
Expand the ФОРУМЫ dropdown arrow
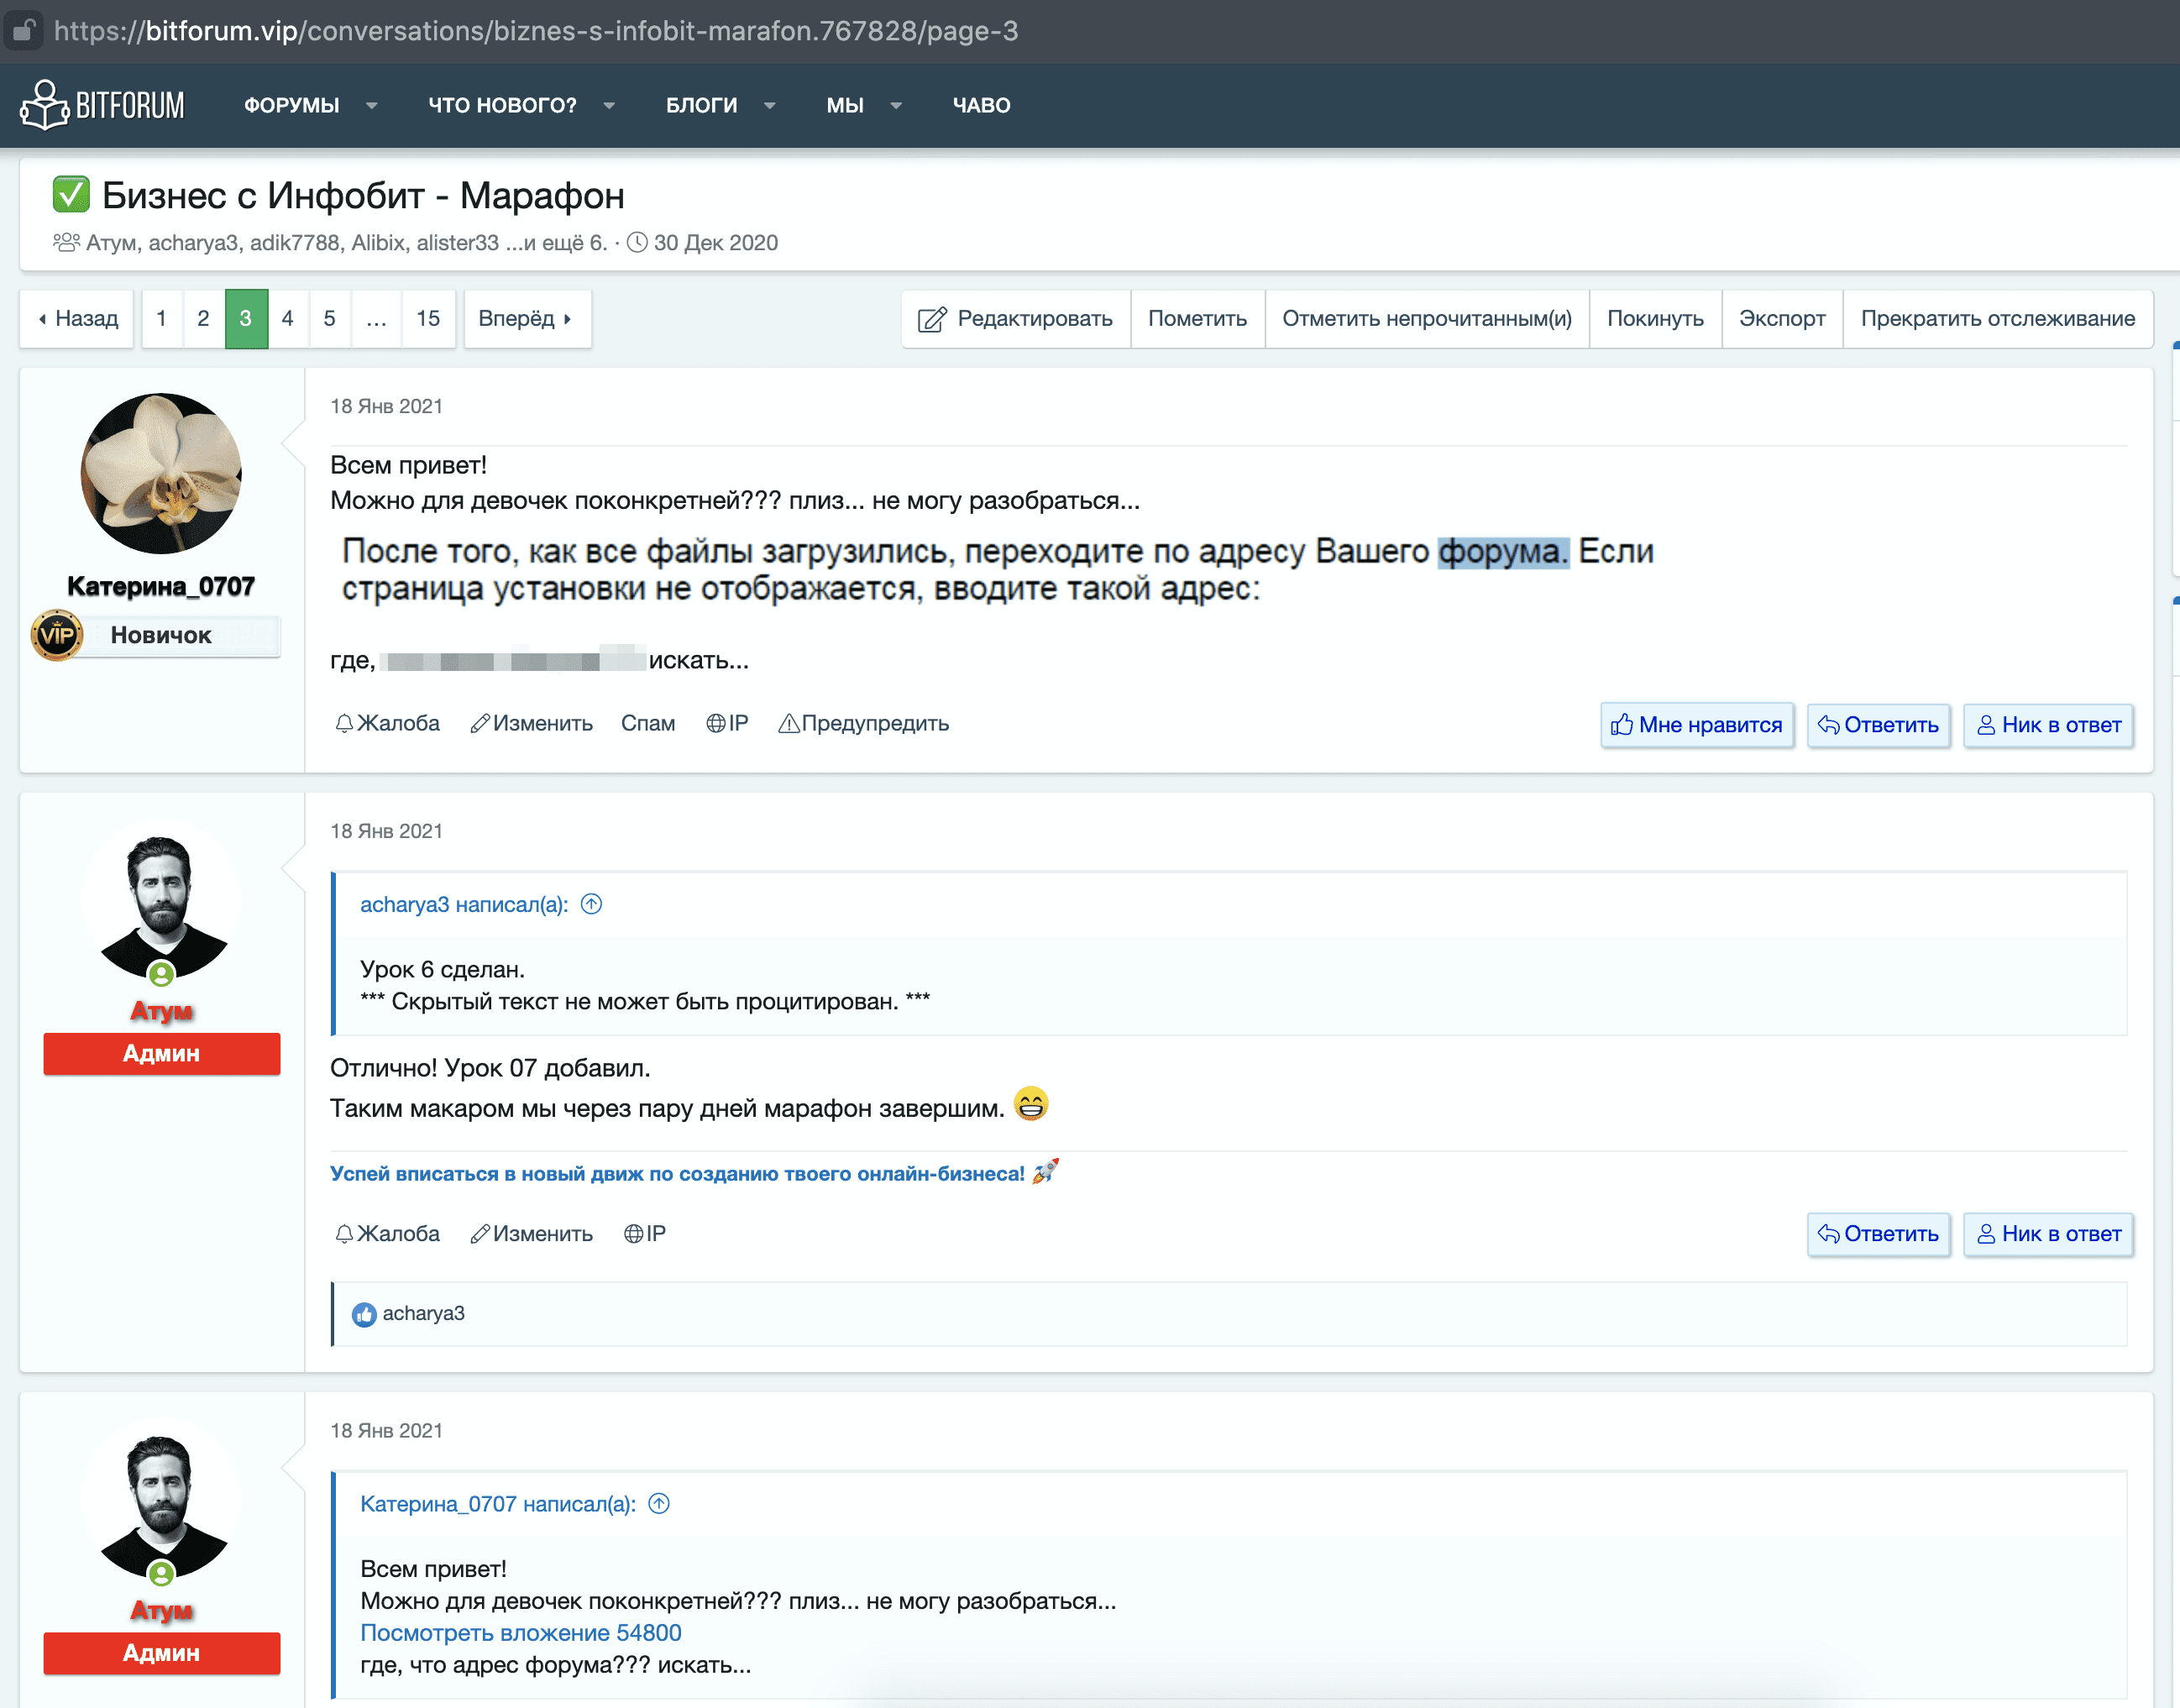coord(372,105)
